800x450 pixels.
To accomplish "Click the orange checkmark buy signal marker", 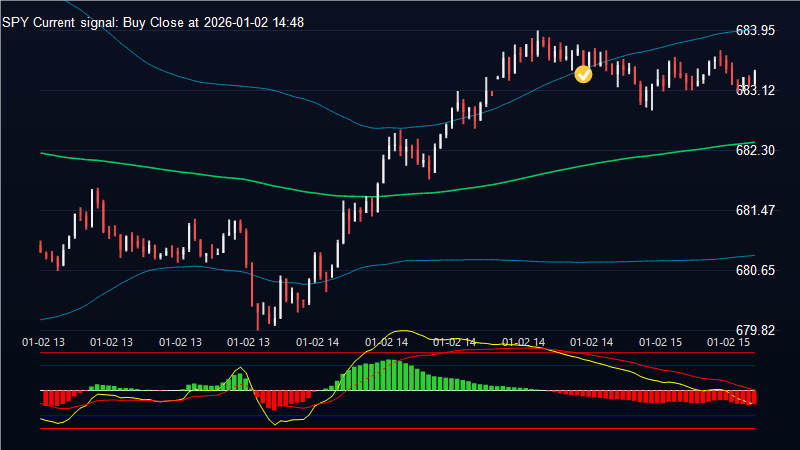I will pyautogui.click(x=584, y=73).
